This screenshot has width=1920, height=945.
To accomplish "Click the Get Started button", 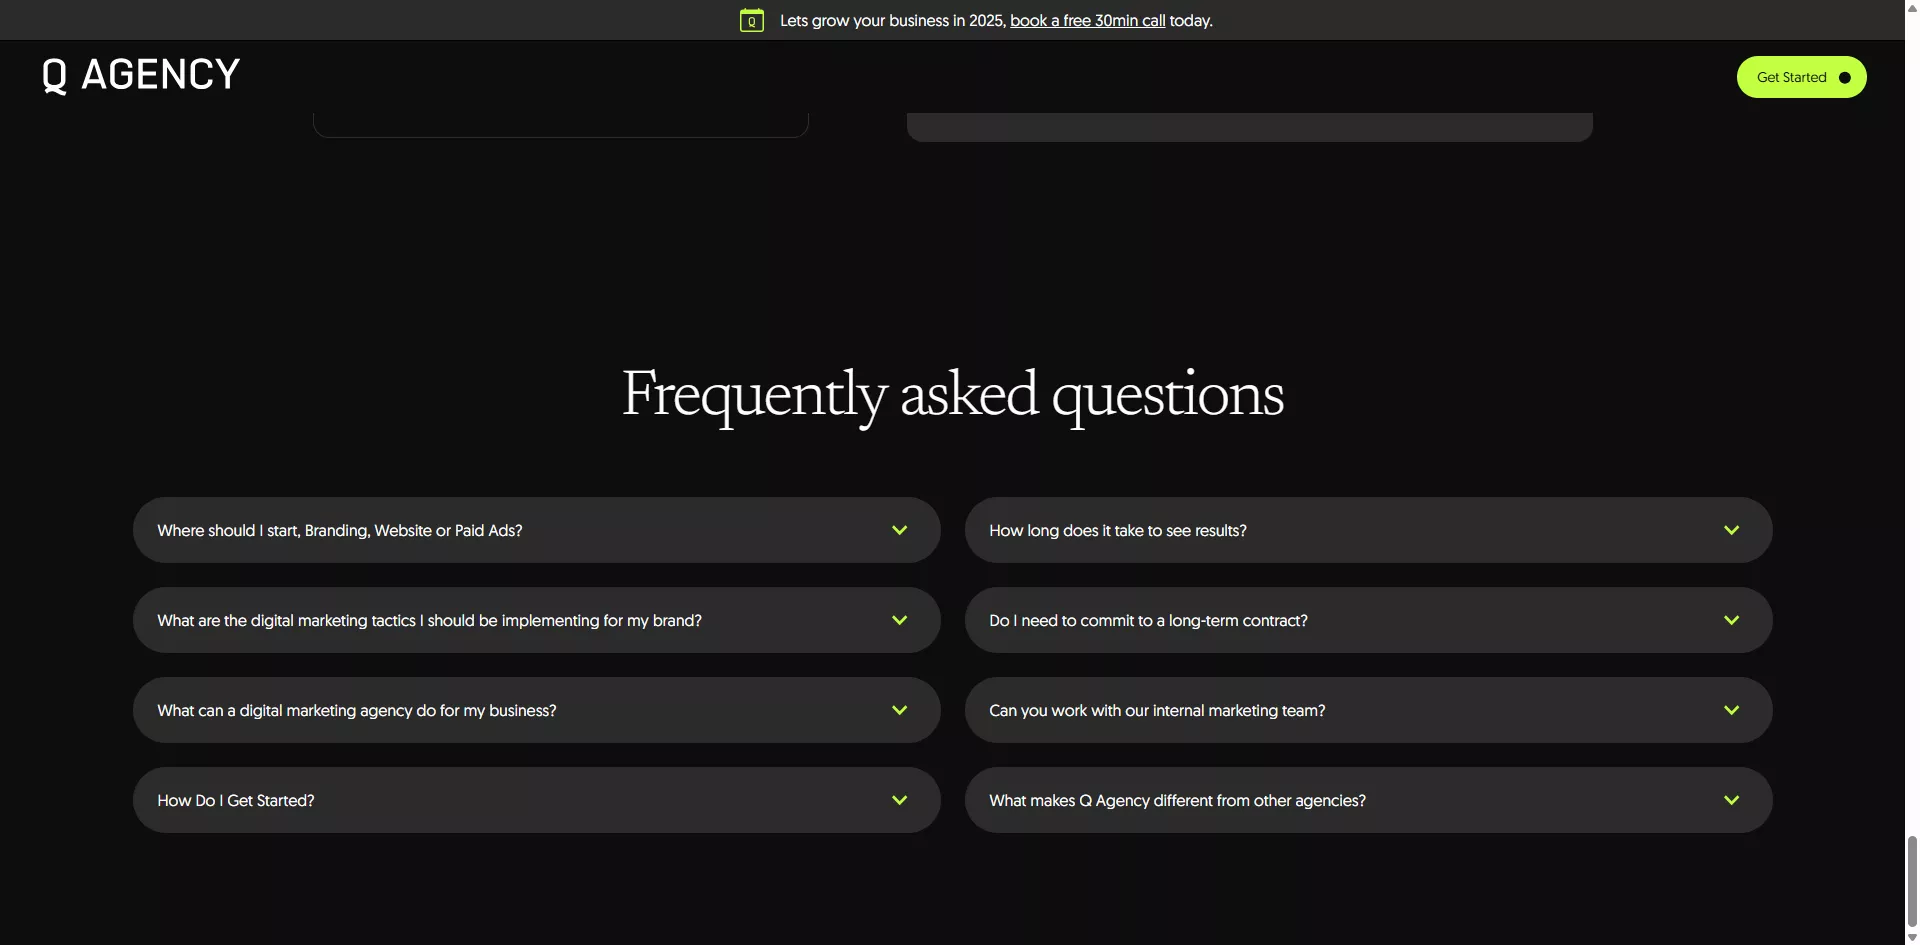I will pyautogui.click(x=1800, y=77).
